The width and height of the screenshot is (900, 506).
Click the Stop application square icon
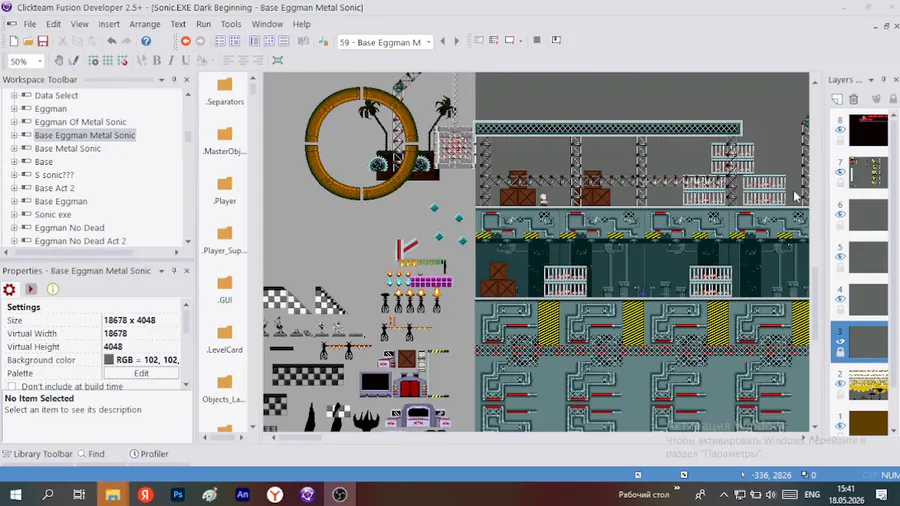[537, 40]
